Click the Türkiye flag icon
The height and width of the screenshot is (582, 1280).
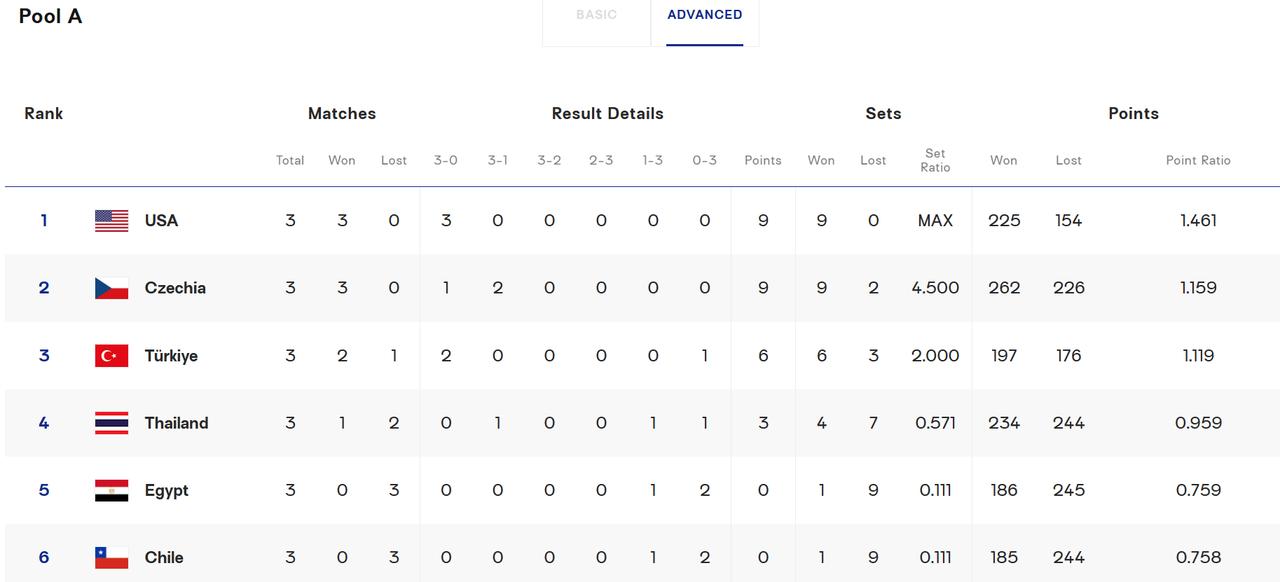(x=111, y=356)
